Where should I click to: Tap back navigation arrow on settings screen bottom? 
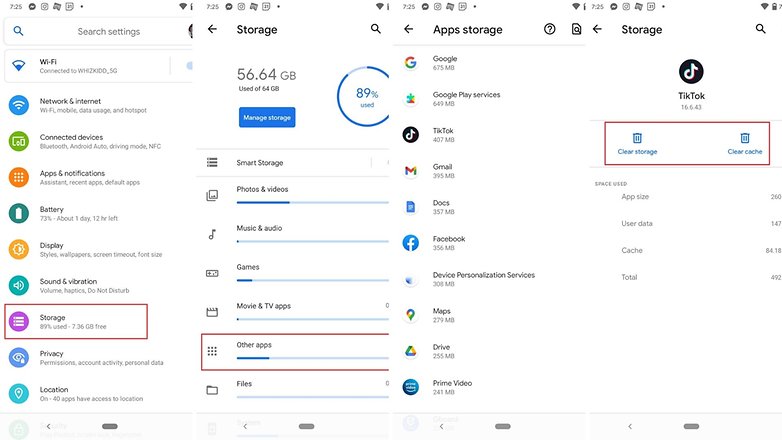click(48, 426)
